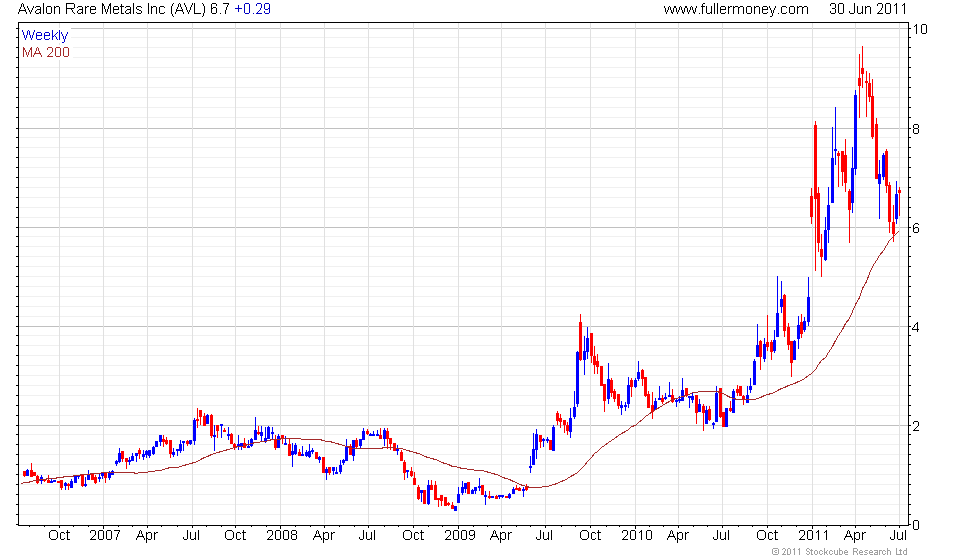Click the '6.7' last price value in title
Image resolution: width=960 pixels, height=560 pixels.
[220, 9]
